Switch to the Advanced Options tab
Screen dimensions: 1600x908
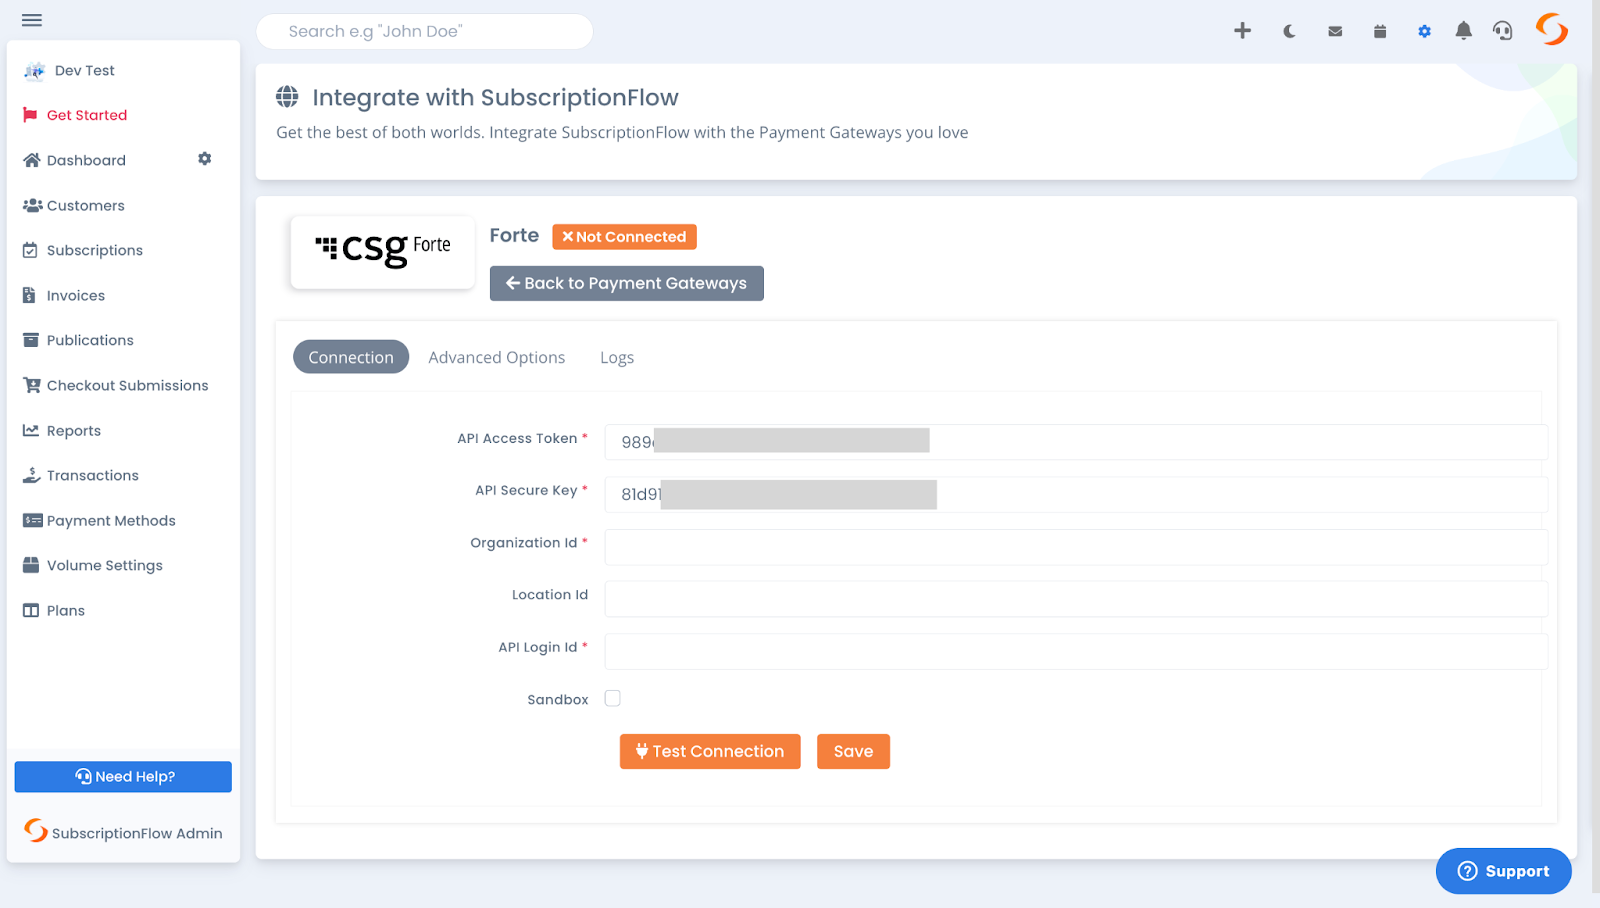[x=496, y=357]
